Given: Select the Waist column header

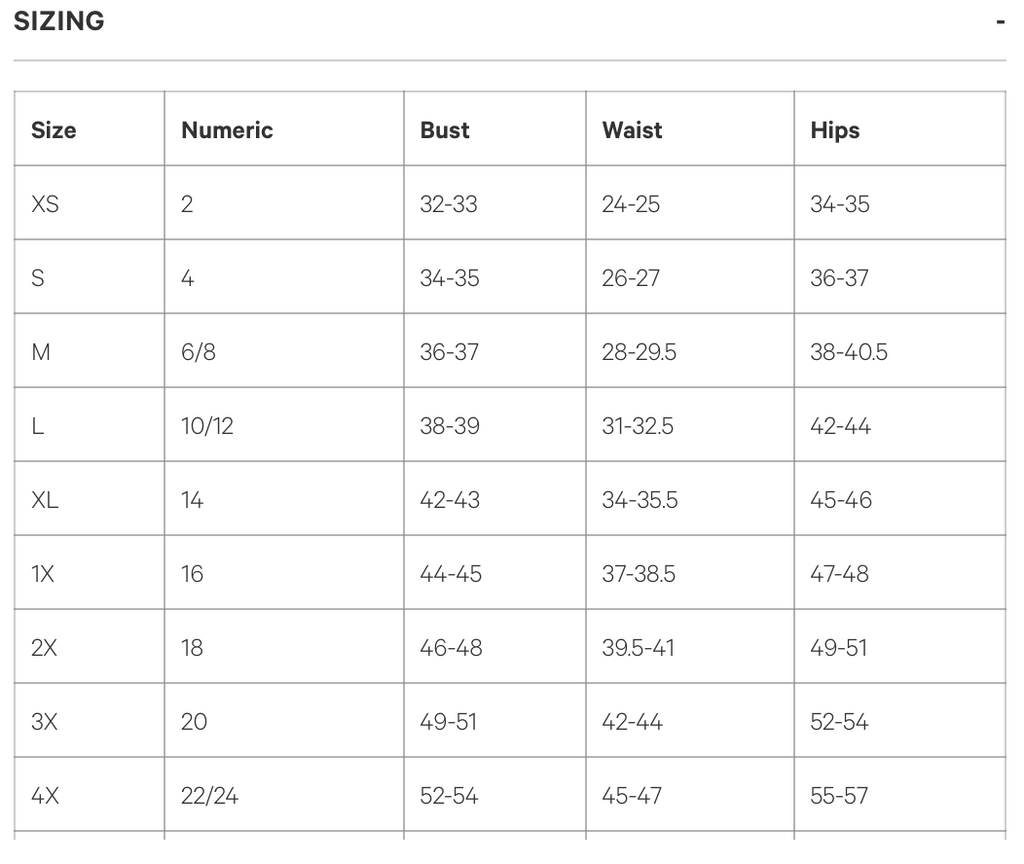Looking at the screenshot, I should (632, 130).
